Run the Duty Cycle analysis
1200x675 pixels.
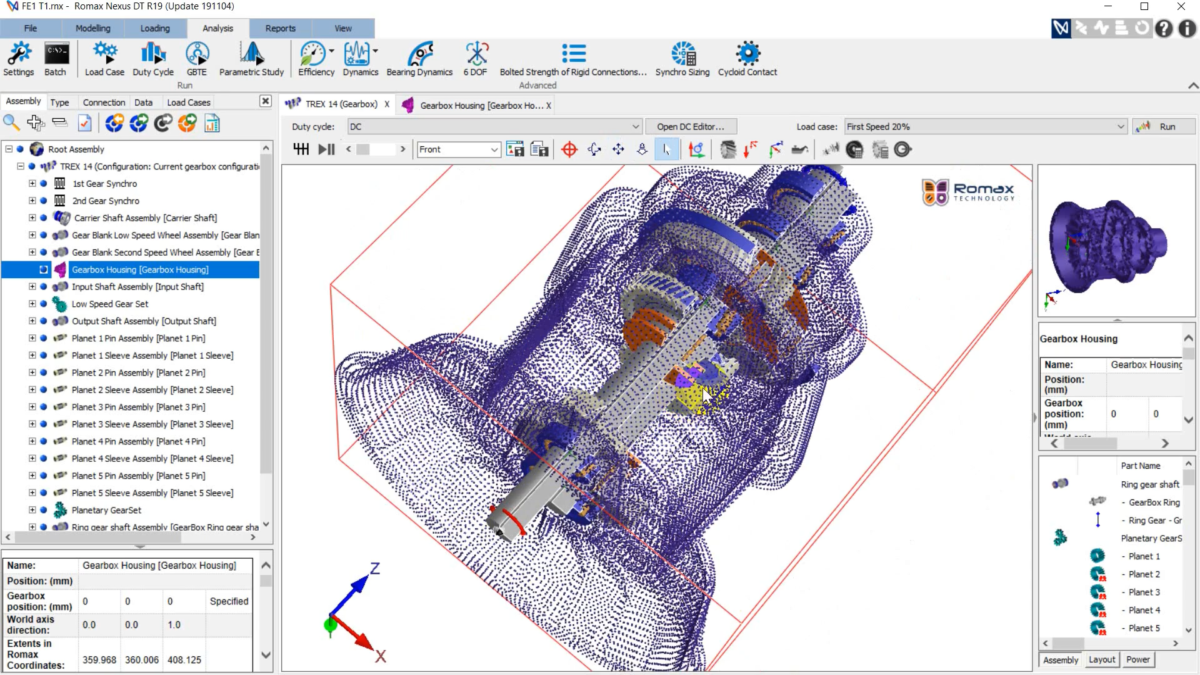click(x=153, y=59)
